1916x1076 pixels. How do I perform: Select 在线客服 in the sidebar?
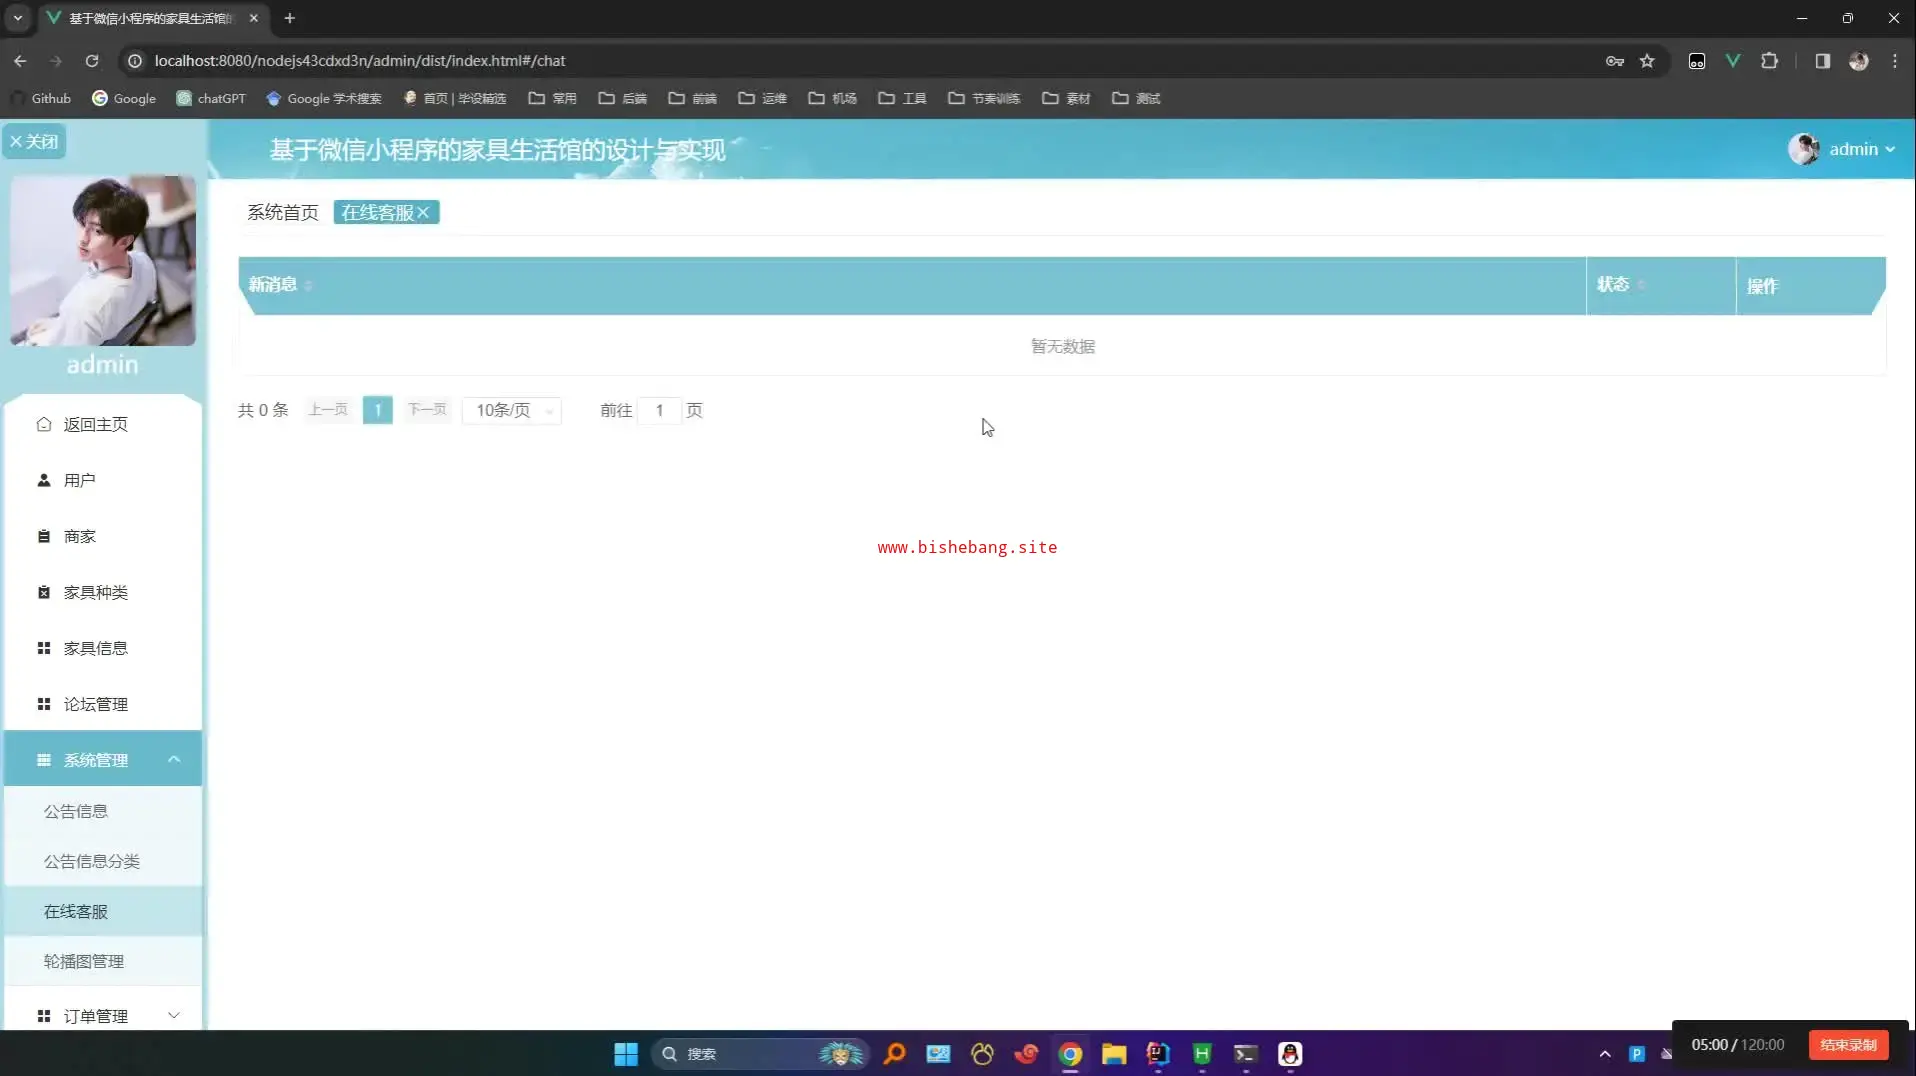click(76, 911)
